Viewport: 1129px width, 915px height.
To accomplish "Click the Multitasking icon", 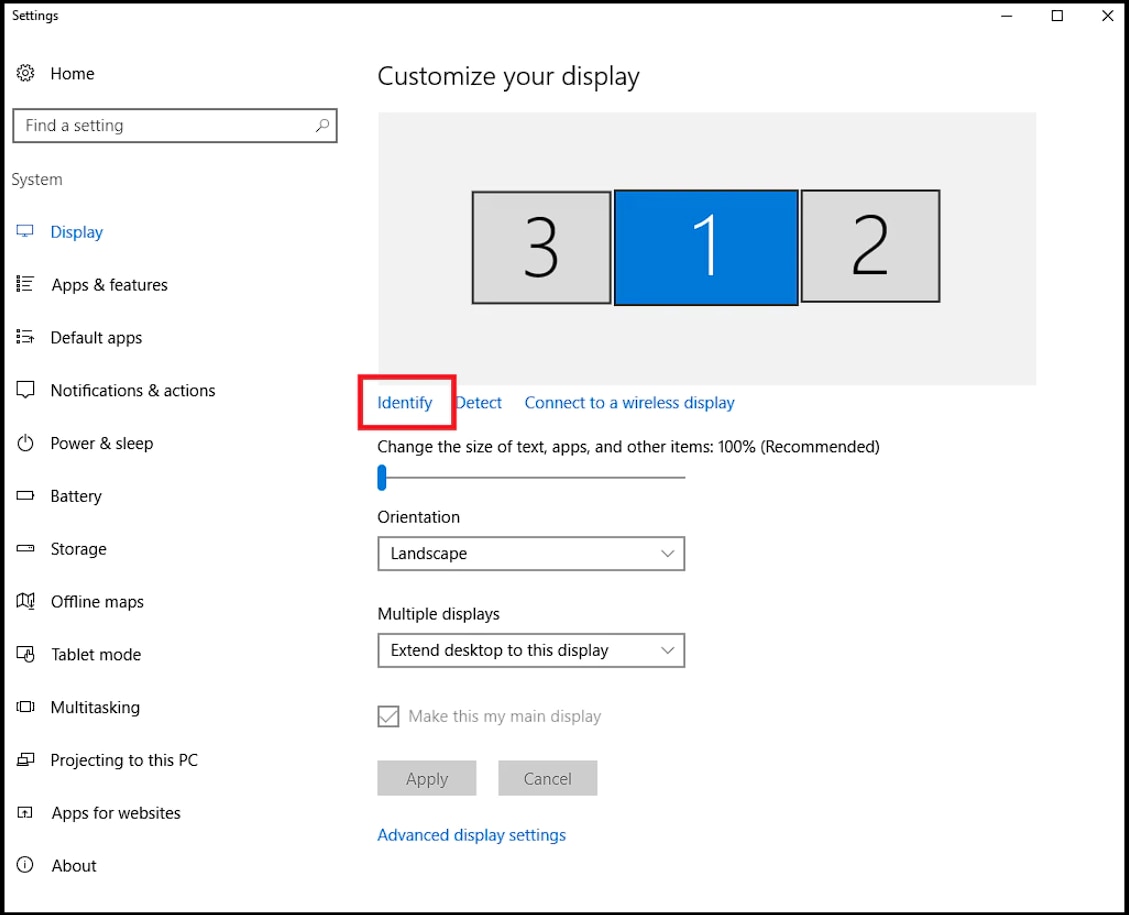I will [25, 706].
